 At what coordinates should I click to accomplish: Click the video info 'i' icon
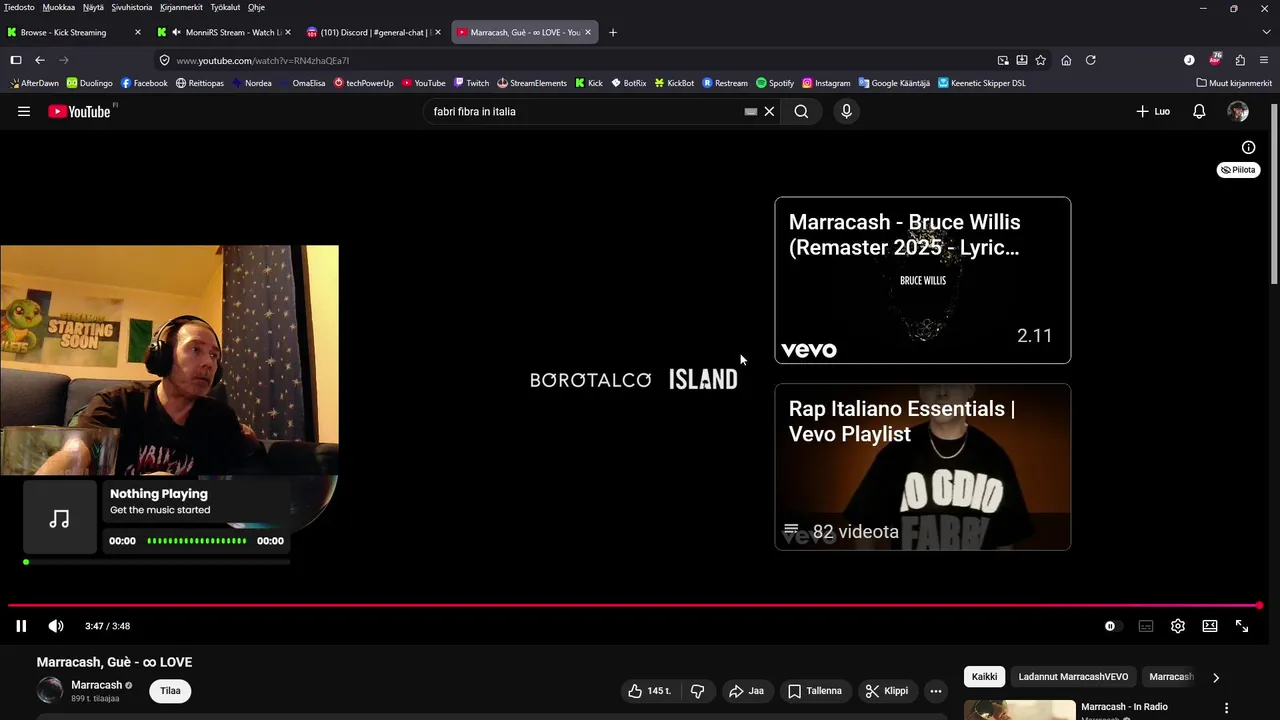pyautogui.click(x=1248, y=147)
